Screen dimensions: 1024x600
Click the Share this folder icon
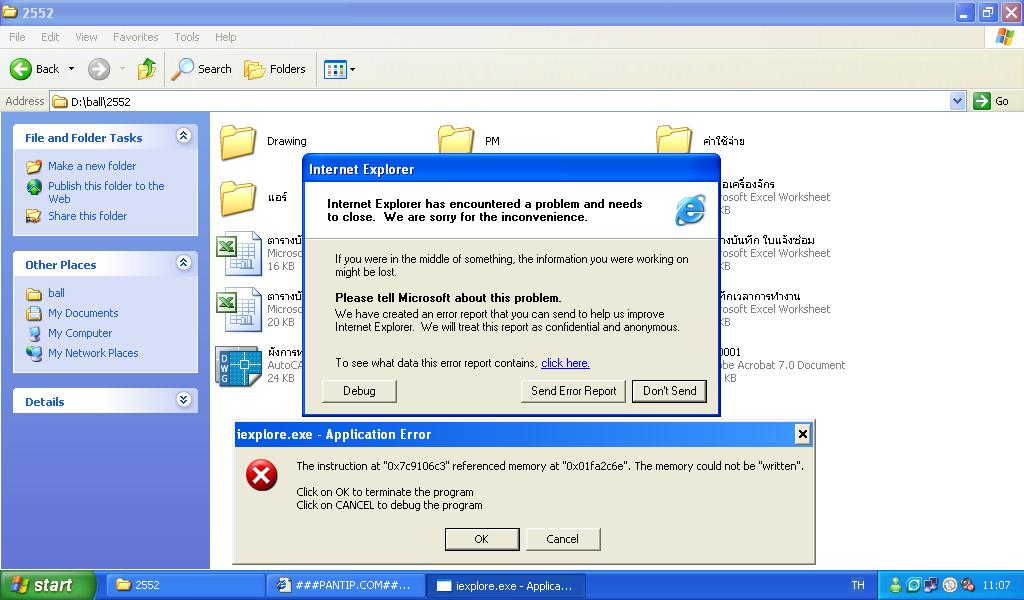[x=33, y=216]
